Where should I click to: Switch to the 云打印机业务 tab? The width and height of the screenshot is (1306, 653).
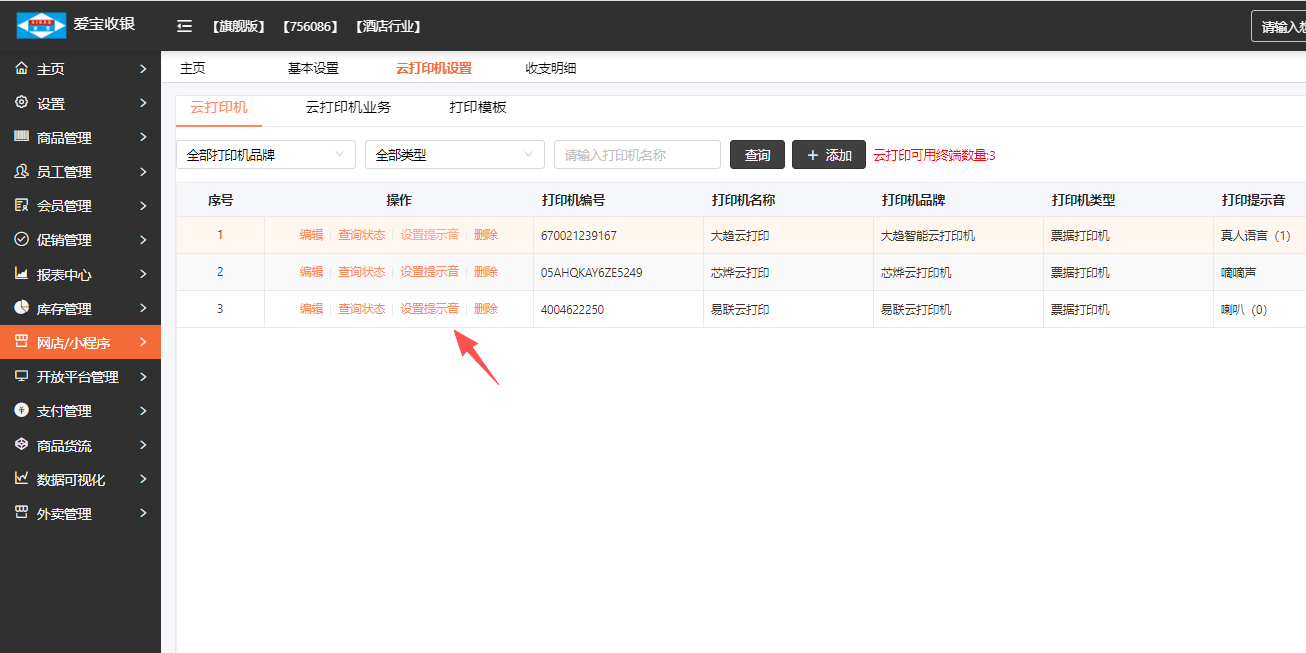[348, 107]
